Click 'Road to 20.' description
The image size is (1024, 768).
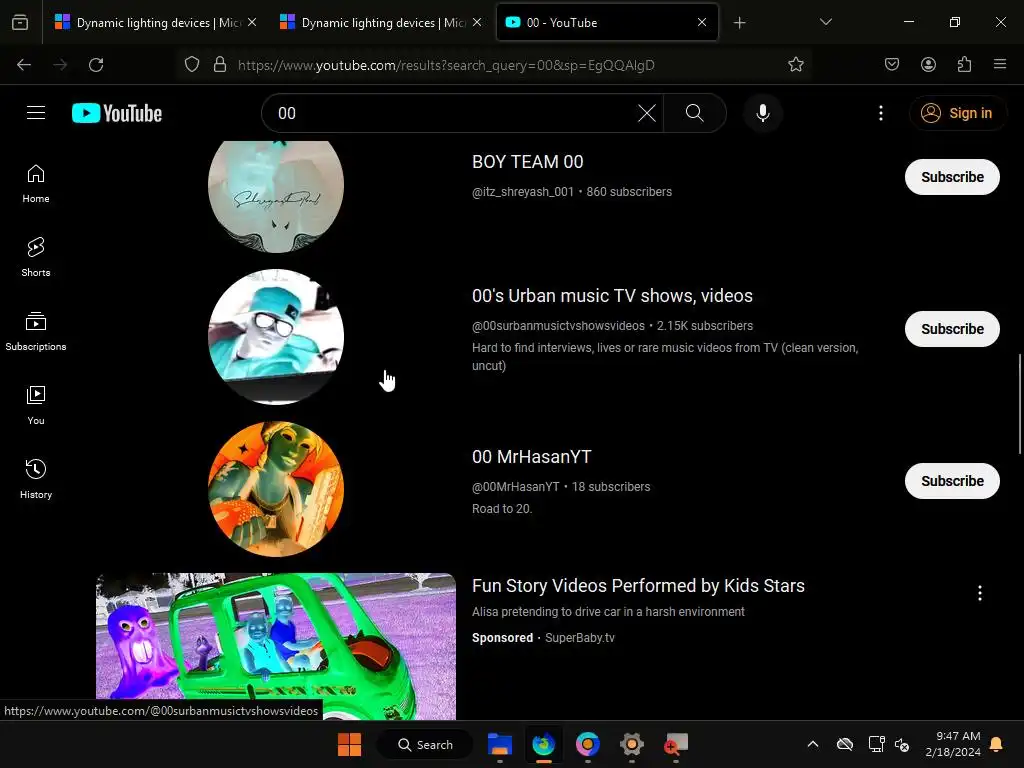tap(502, 509)
